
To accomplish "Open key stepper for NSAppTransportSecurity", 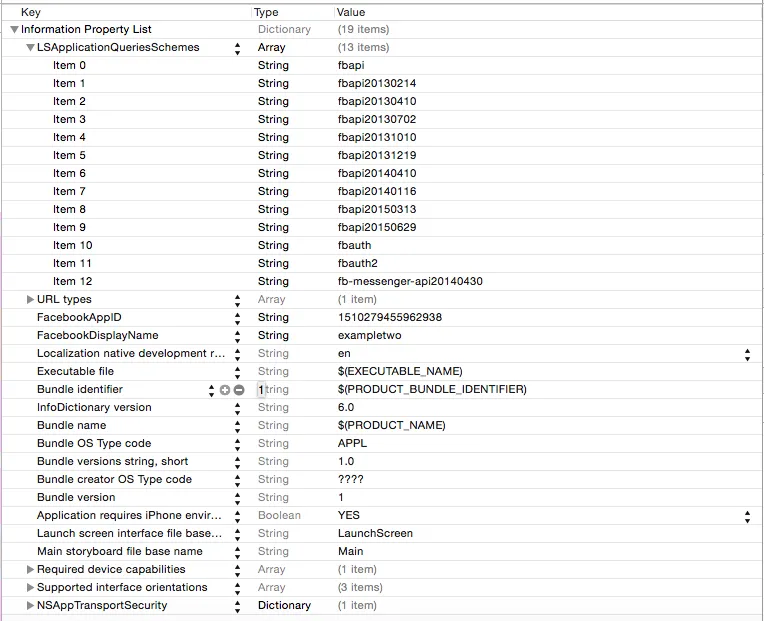I will tap(237, 606).
